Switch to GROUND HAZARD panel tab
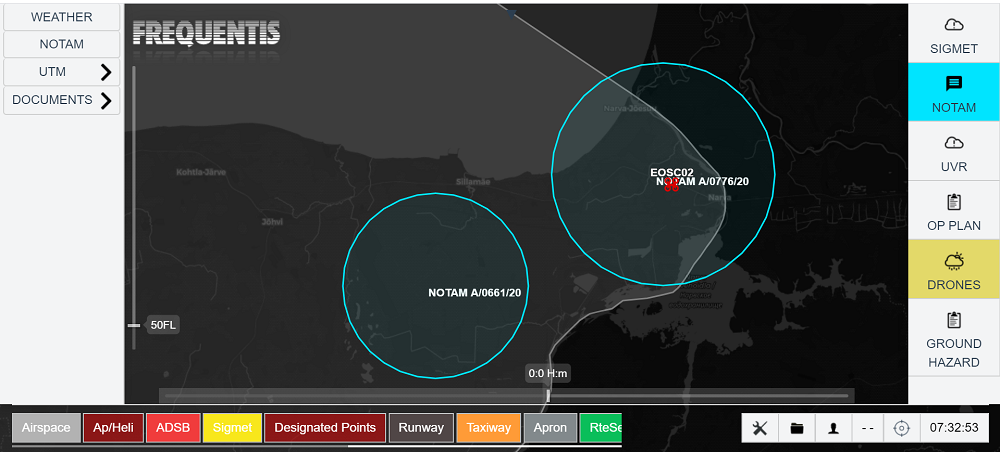Screen dimensions: 1000x452 (953, 338)
